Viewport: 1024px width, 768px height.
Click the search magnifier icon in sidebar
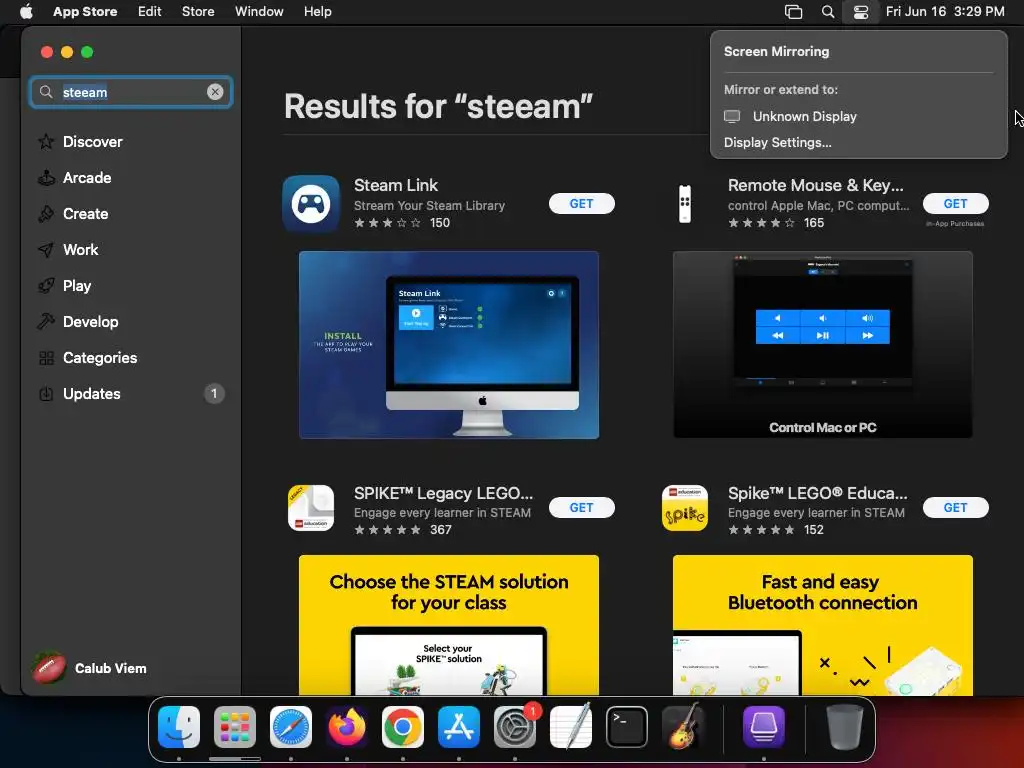point(46,92)
